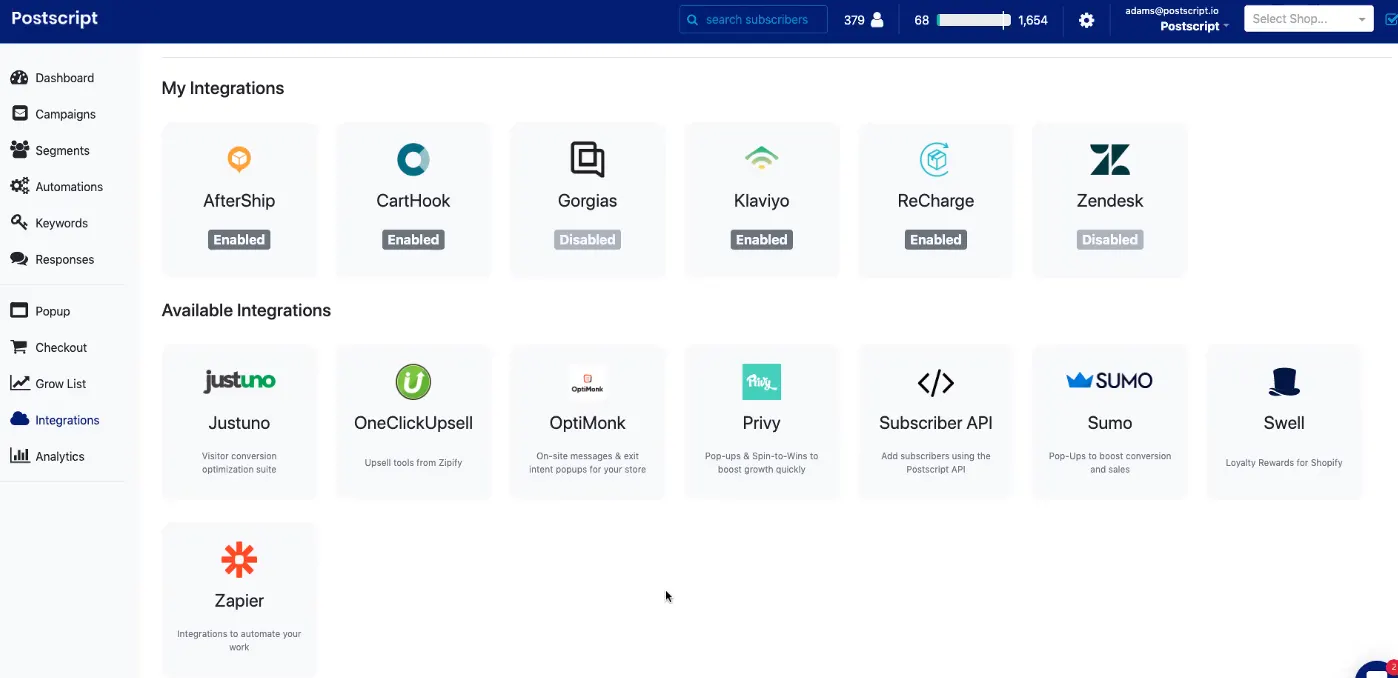Click the 'Available Integrations' heading
1398x678 pixels.
point(246,310)
